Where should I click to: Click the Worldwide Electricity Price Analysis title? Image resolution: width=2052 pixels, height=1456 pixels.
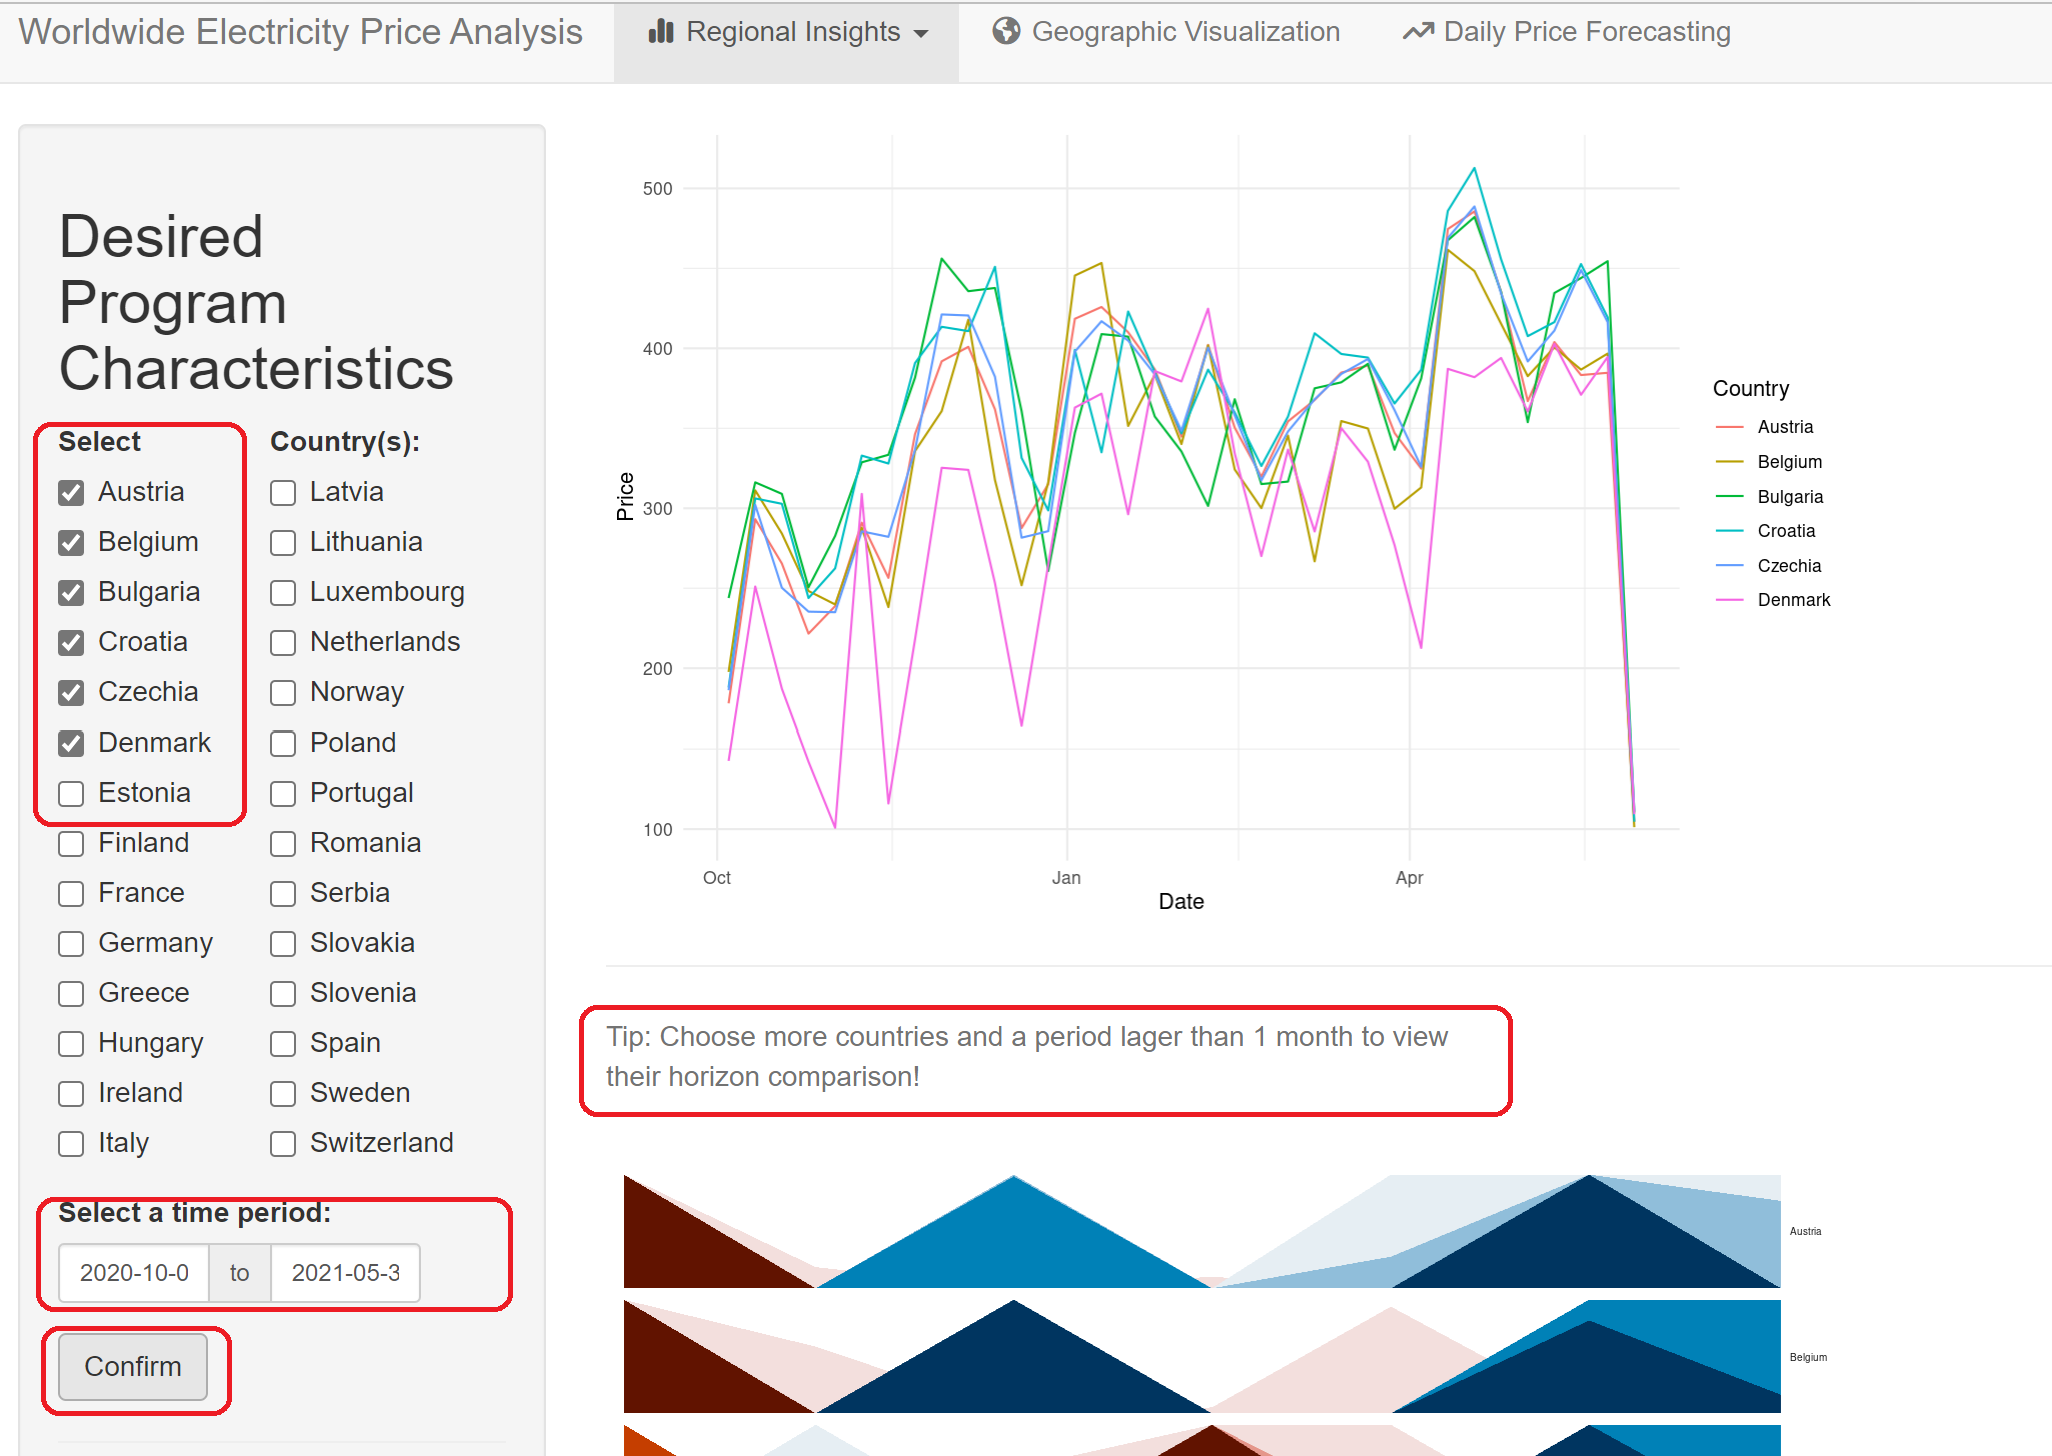(x=300, y=32)
